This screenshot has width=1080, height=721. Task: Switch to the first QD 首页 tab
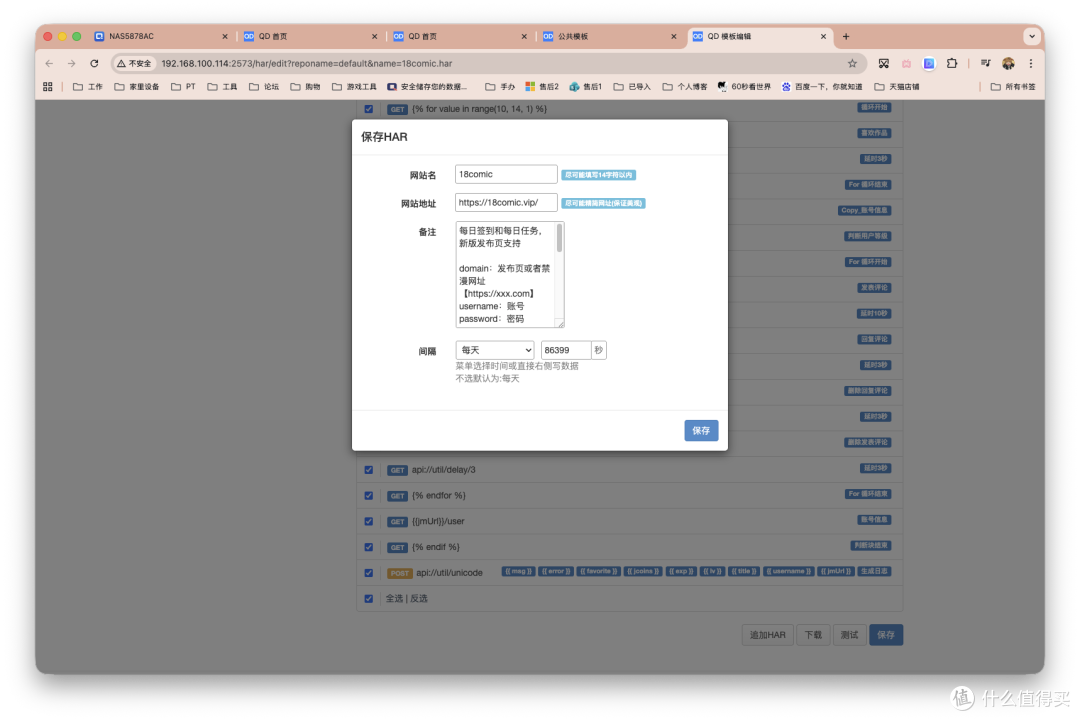click(308, 36)
